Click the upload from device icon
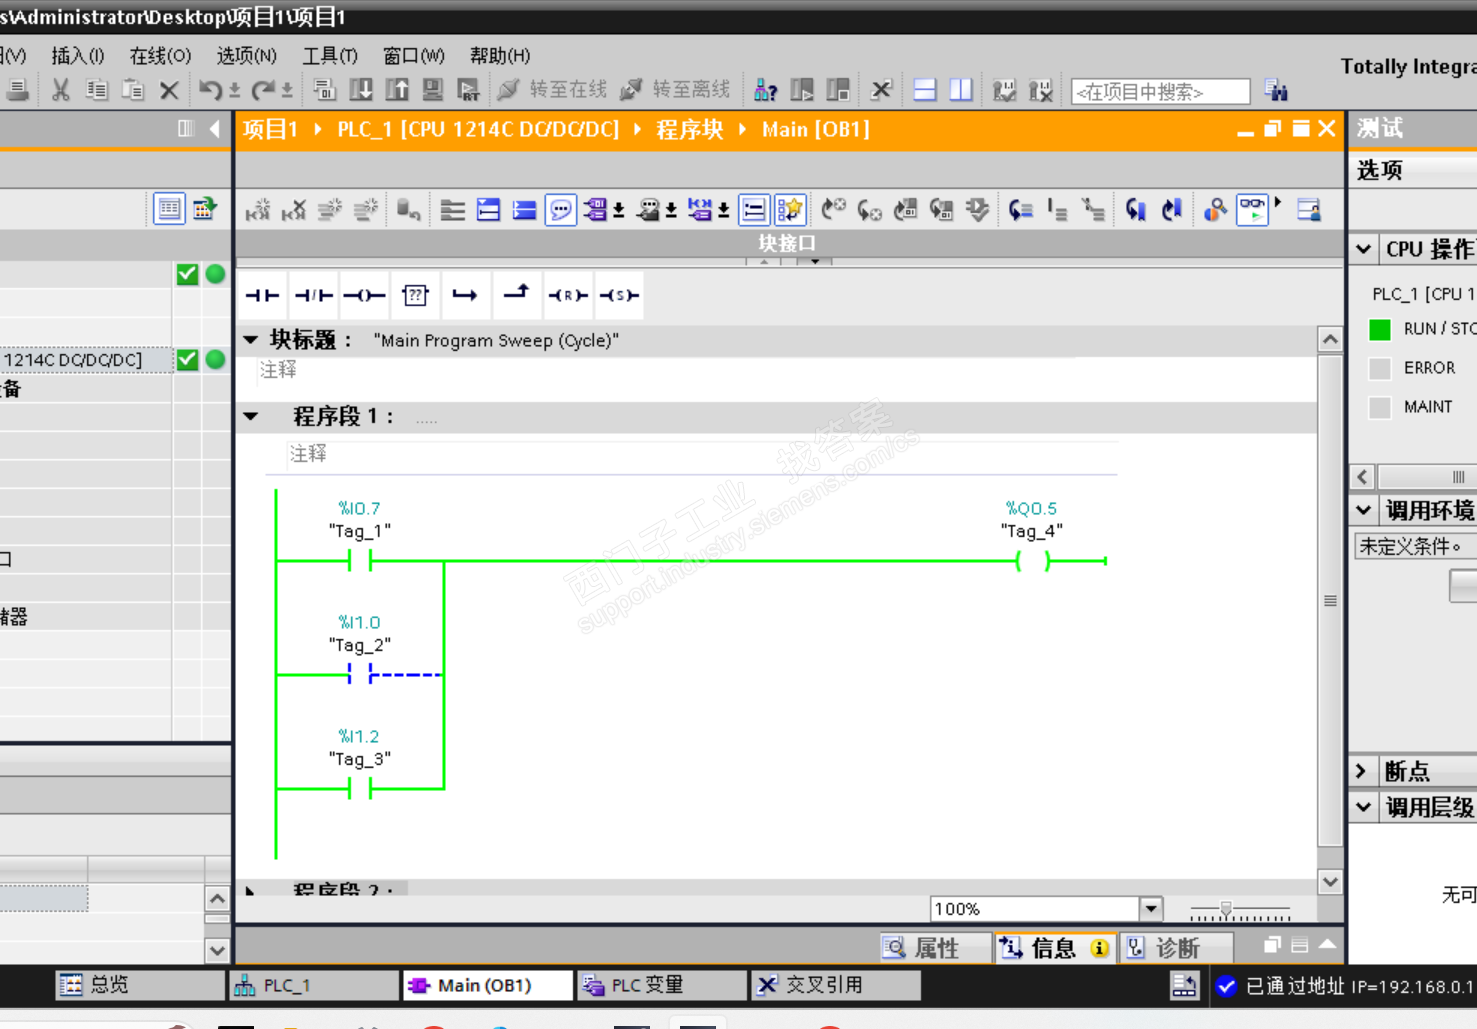The width and height of the screenshot is (1477, 1029). coord(397,90)
